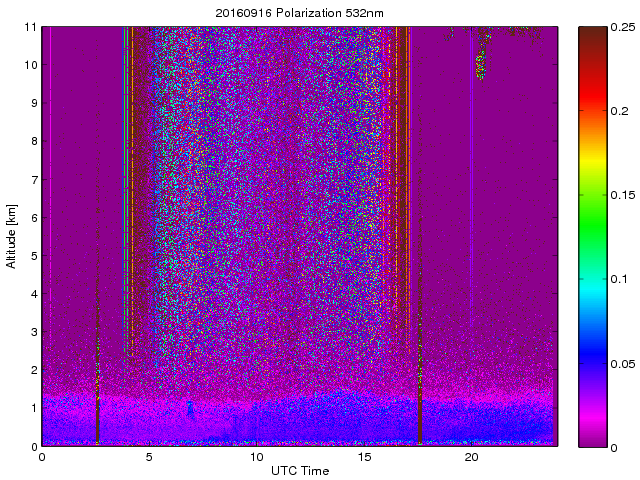Select the 'Altitude [km]' y-axis label
Screen dimensions: 640x480
point(12,236)
